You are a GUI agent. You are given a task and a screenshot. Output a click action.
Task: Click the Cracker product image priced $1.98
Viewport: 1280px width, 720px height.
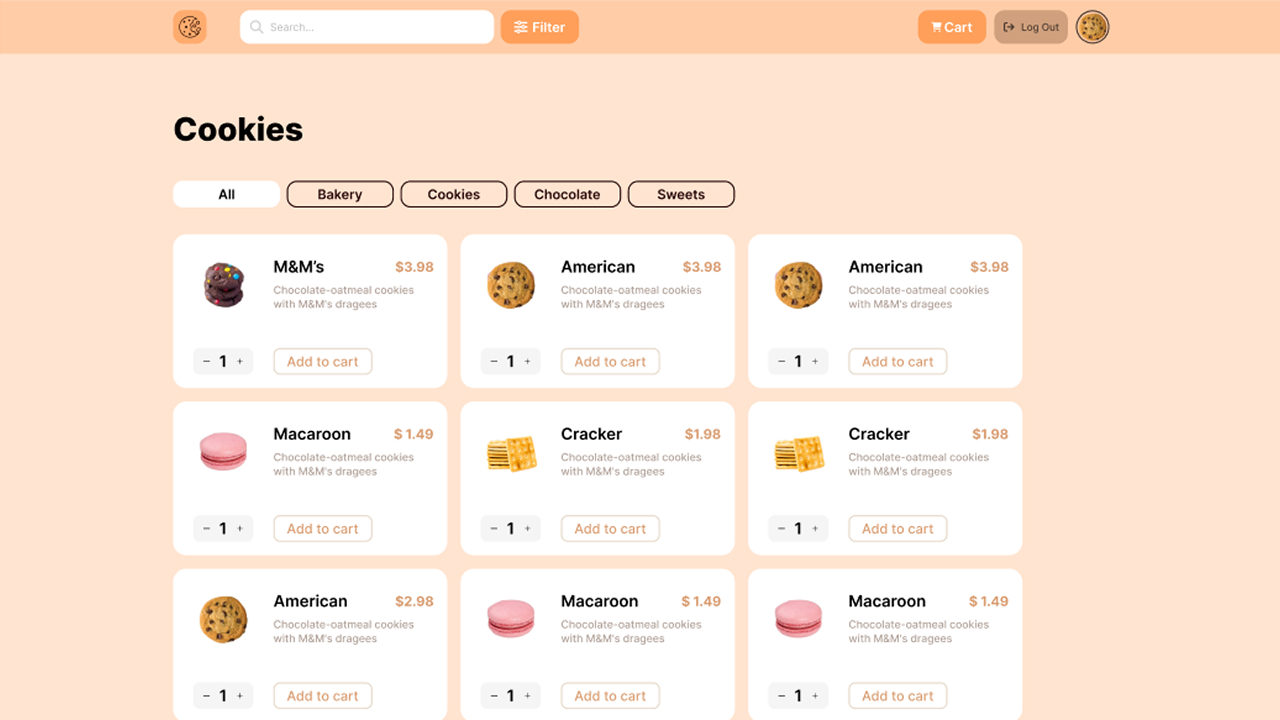(511, 452)
